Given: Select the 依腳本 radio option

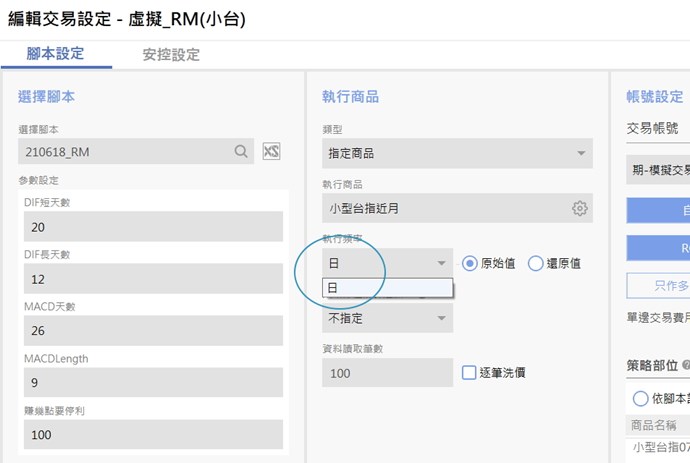Looking at the screenshot, I should tap(640, 398).
